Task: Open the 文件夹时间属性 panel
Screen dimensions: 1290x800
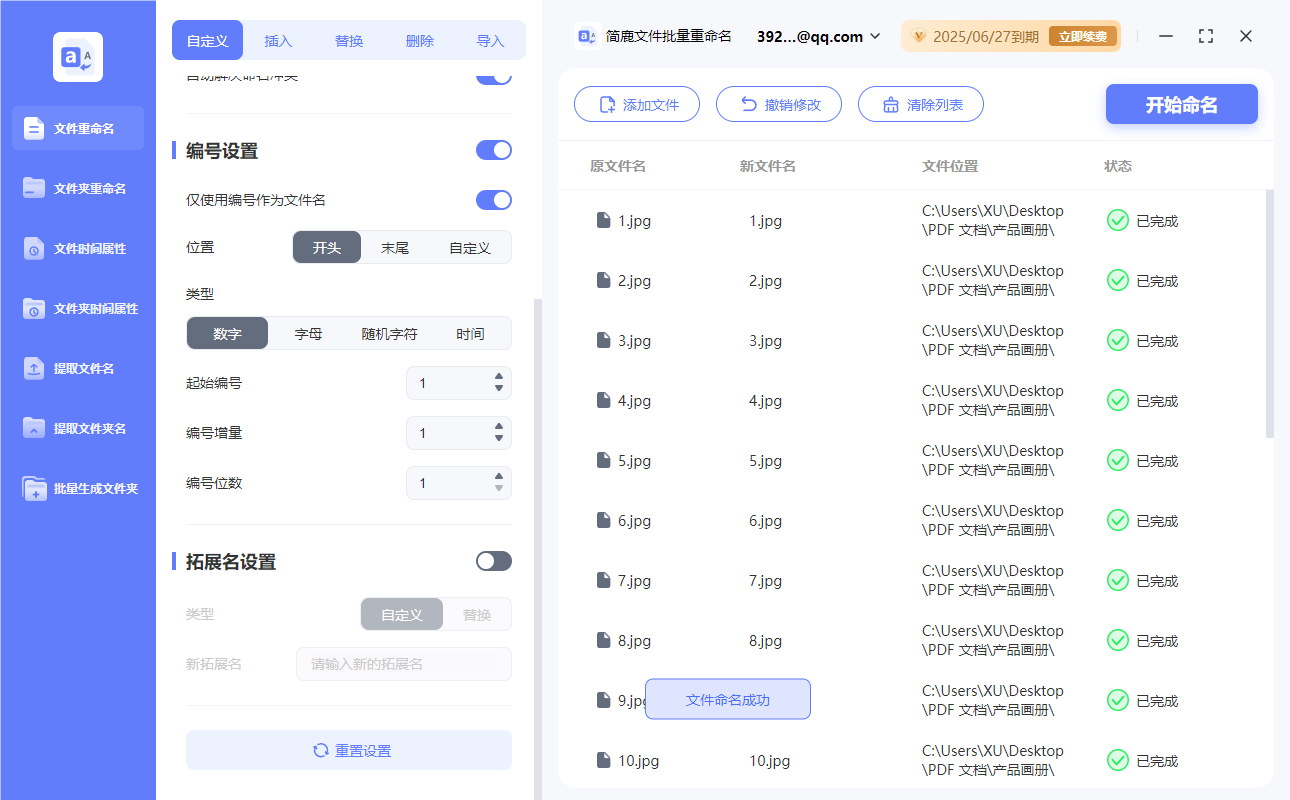Action: point(77,308)
